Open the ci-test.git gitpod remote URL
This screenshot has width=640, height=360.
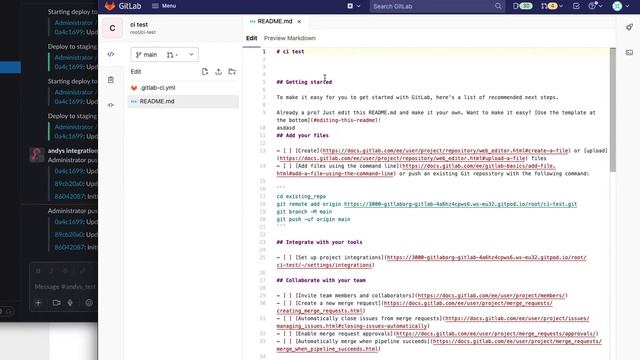pos(460,204)
